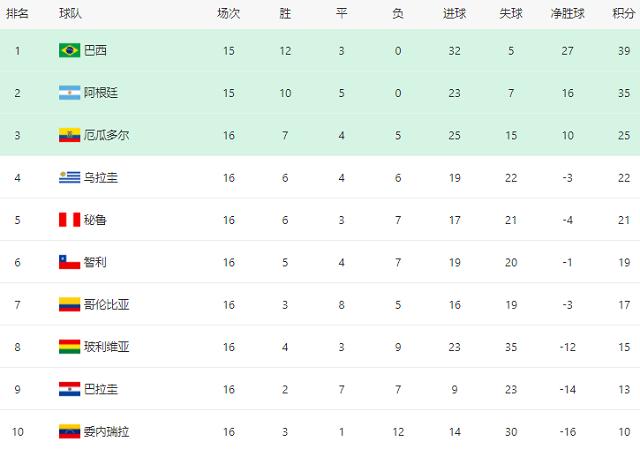This screenshot has width=640, height=449.
Task: Select the Peru flag icon
Action: point(69,220)
